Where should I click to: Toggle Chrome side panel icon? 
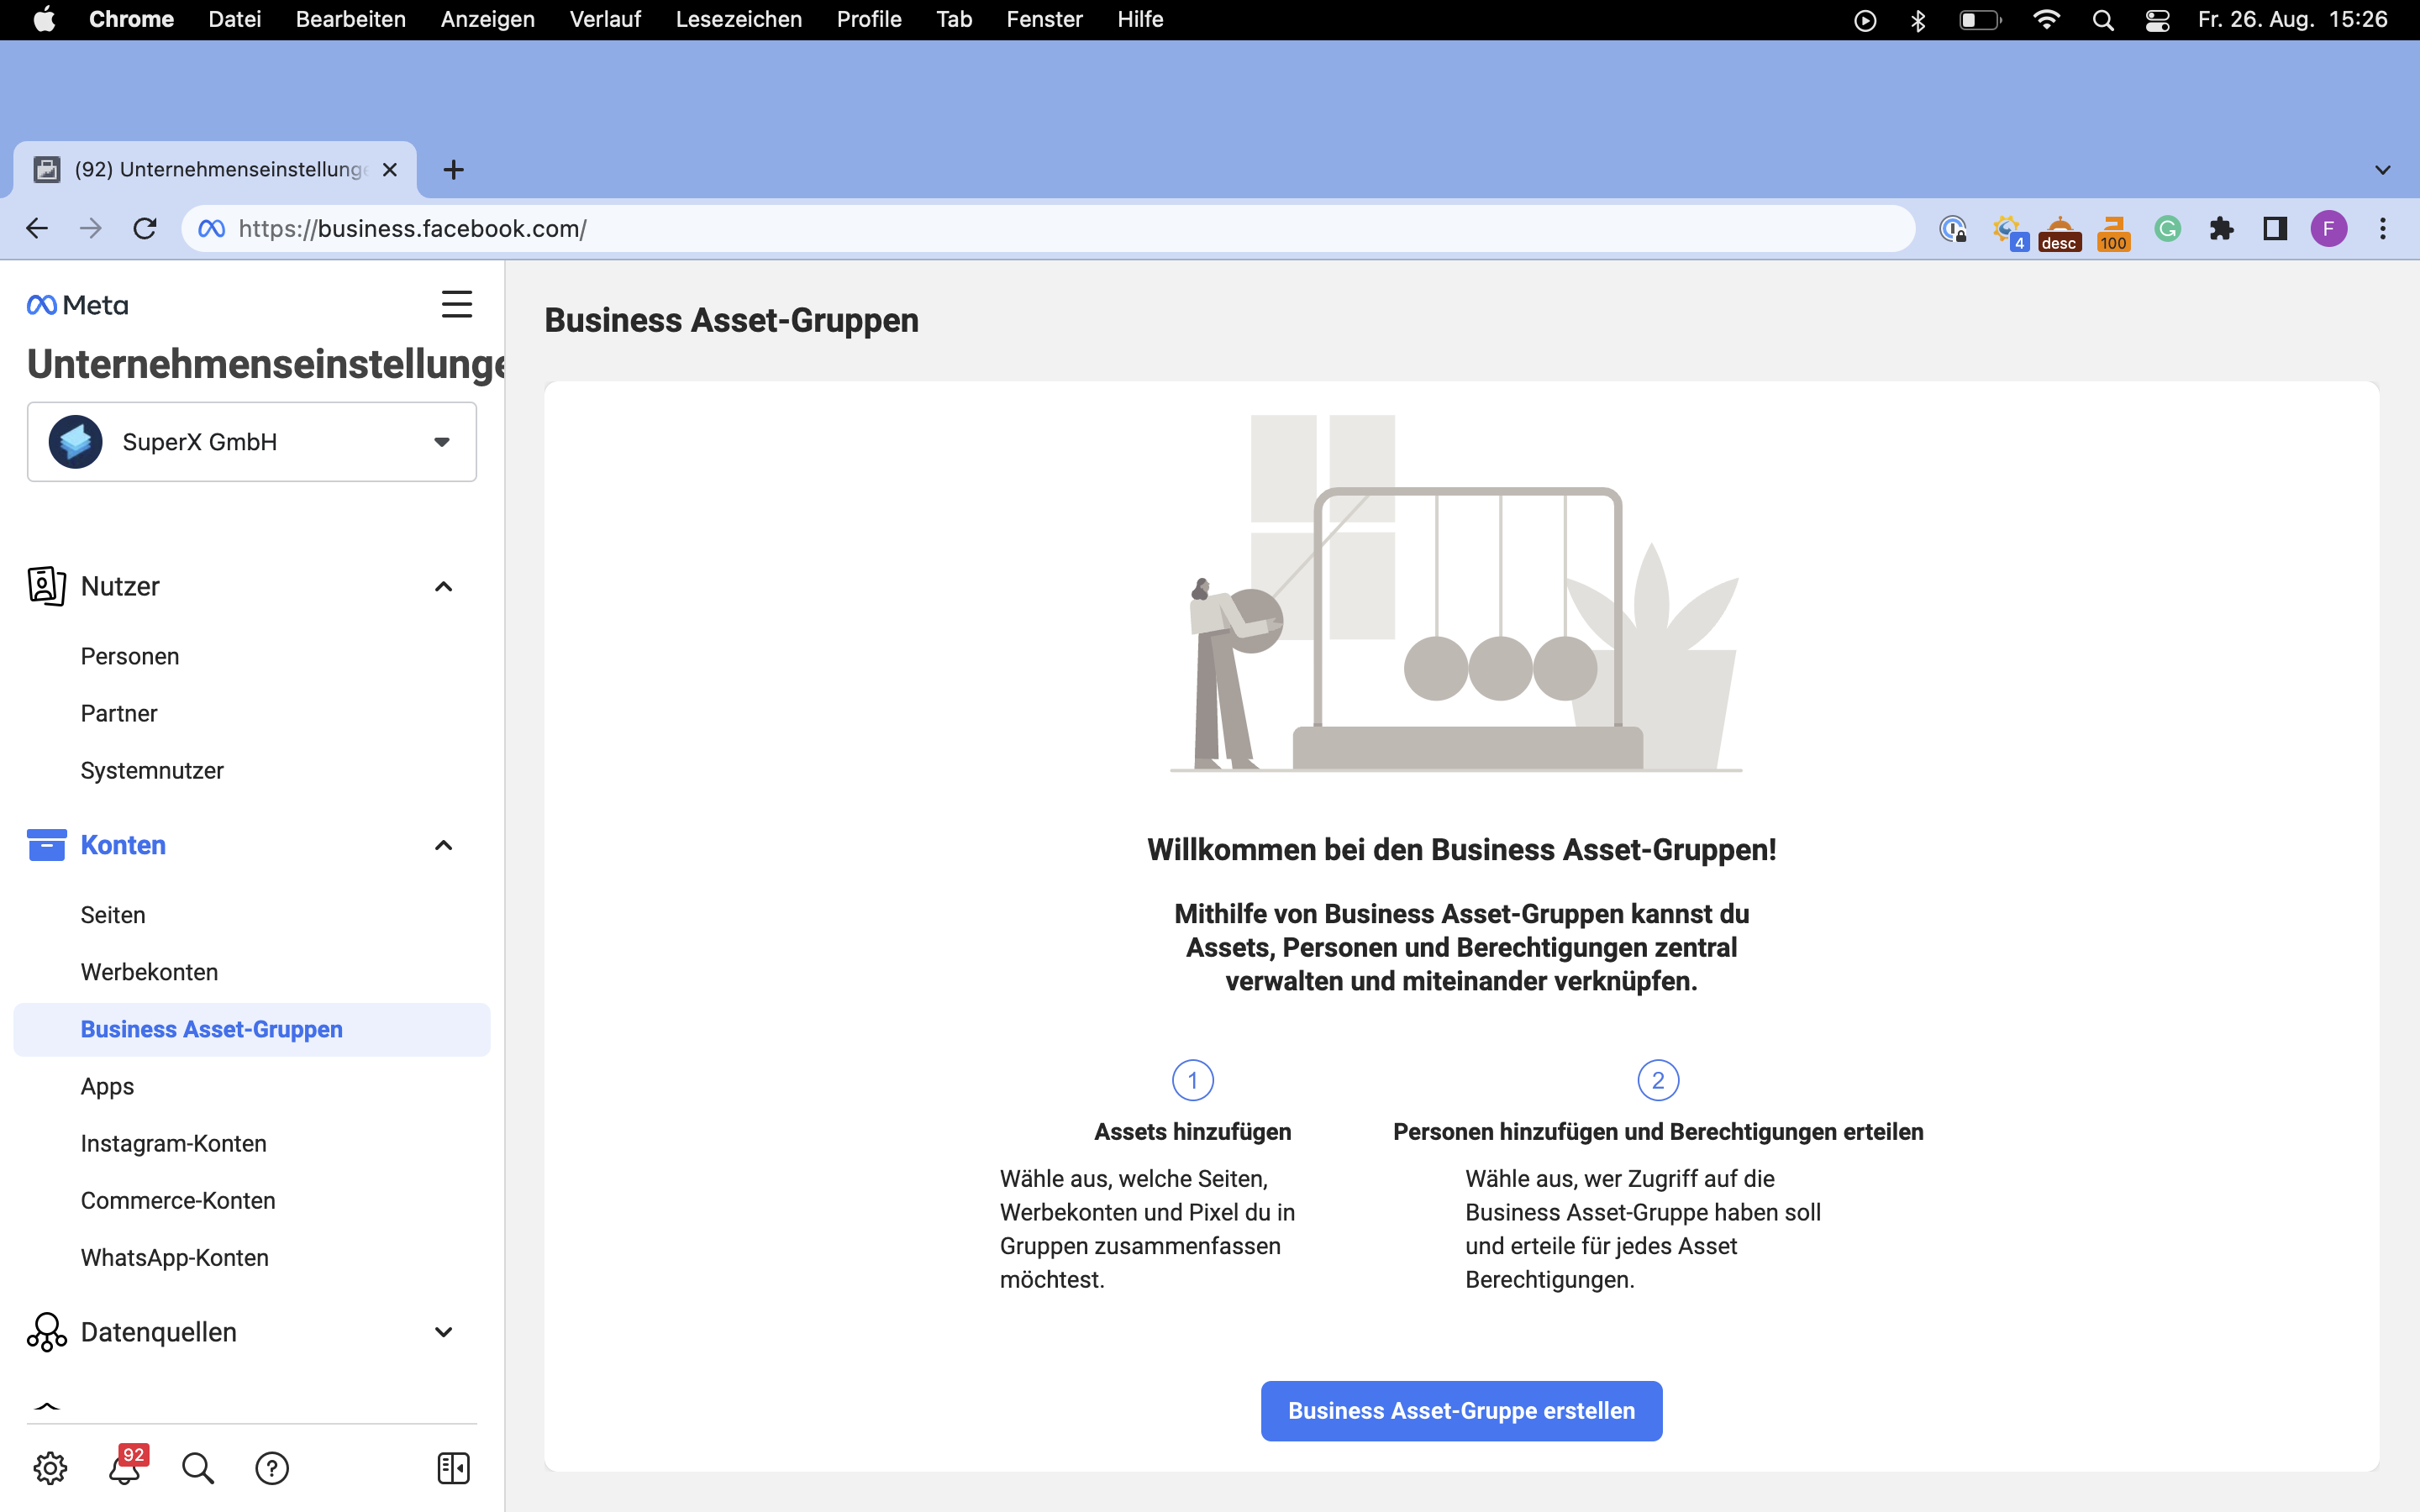coord(2275,229)
